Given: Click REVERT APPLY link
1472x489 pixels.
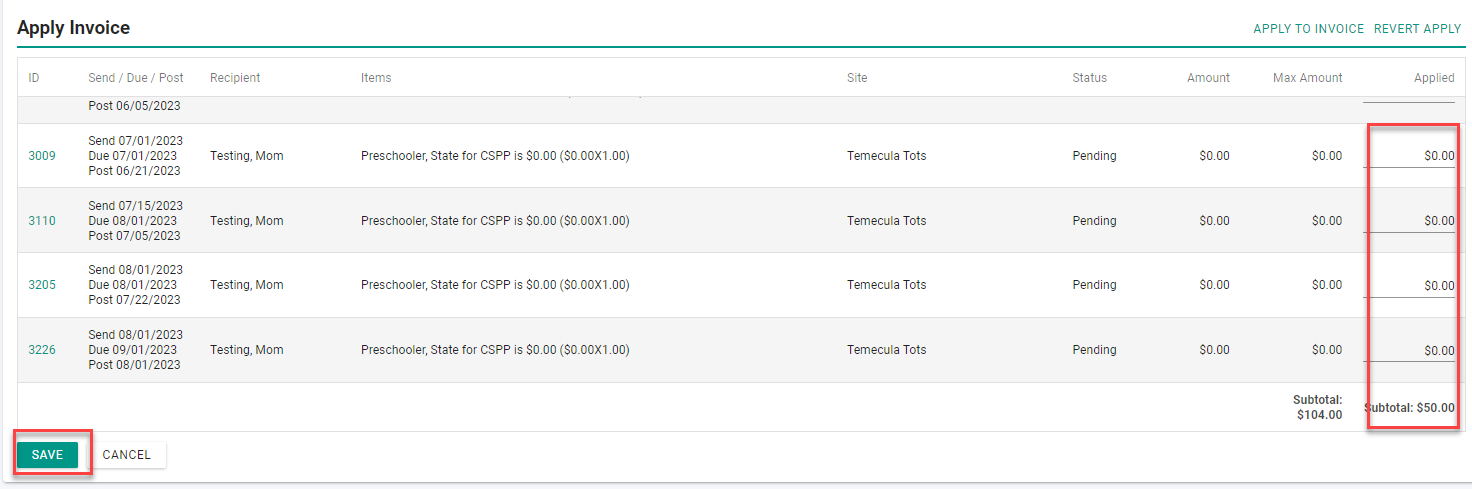Looking at the screenshot, I should (x=1417, y=29).
